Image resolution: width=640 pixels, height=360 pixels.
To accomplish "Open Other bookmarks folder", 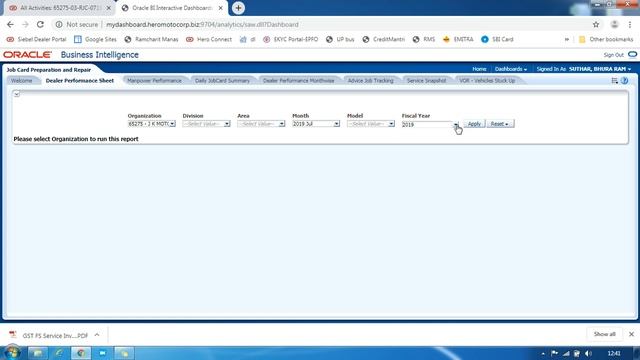I will [606, 39].
